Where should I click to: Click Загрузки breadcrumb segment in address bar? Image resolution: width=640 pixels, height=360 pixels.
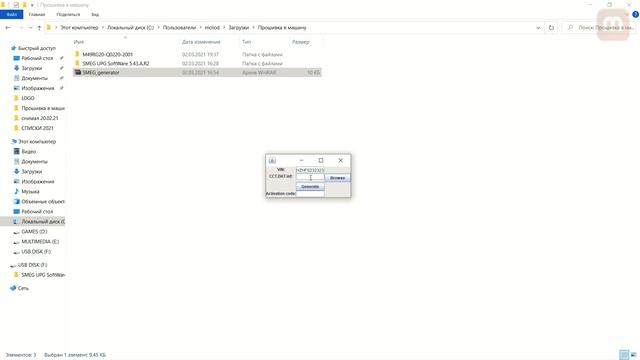(x=238, y=28)
